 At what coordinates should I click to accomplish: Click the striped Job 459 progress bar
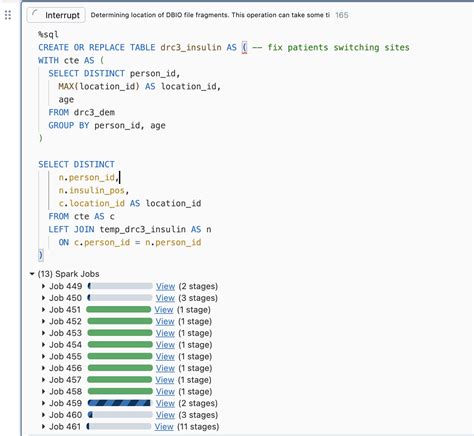pos(119,403)
